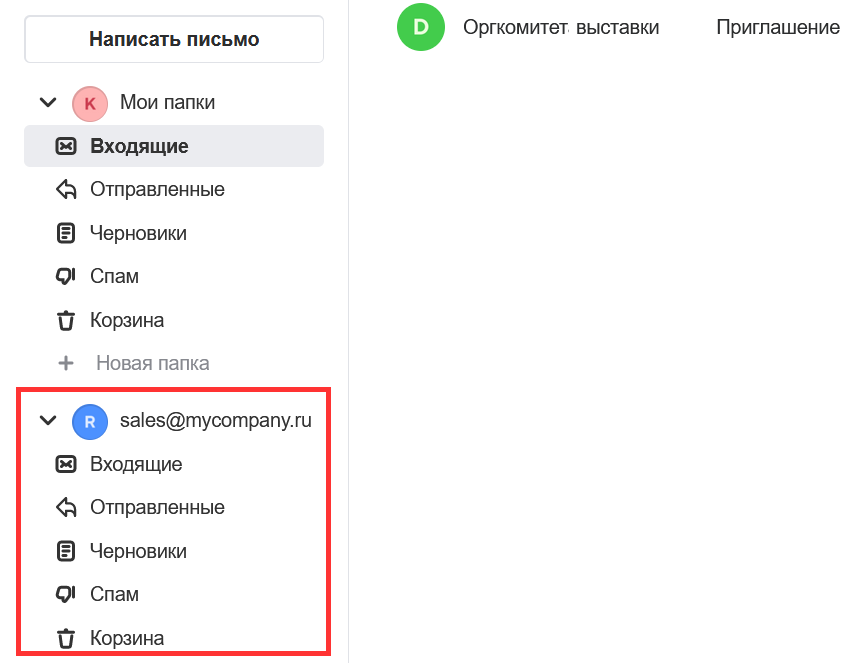Click the Приглашение email subject
This screenshot has height=663, width=868.
[778, 27]
